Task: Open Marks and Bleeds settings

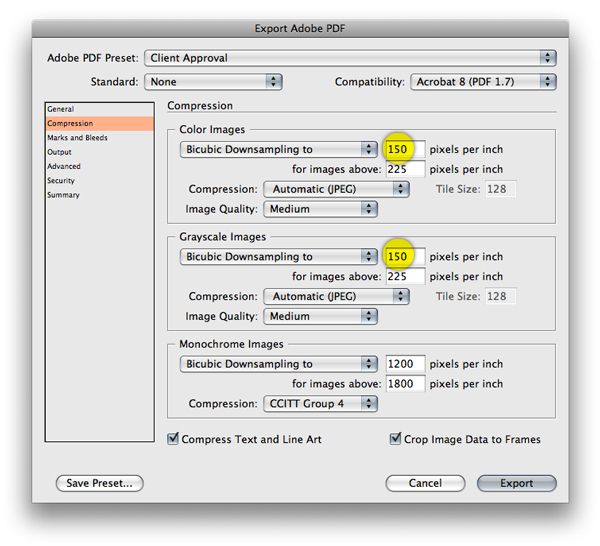Action: coord(99,138)
